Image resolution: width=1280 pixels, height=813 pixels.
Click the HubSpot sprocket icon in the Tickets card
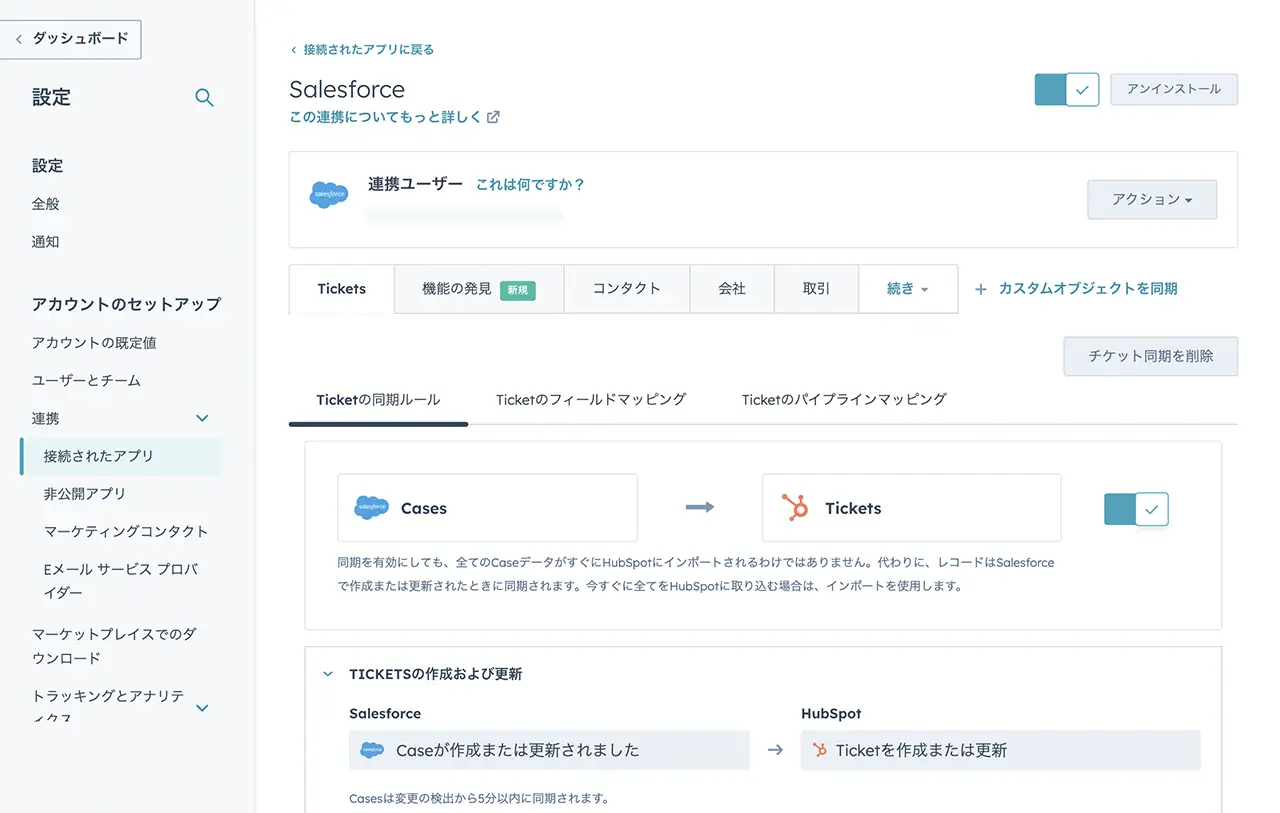795,508
